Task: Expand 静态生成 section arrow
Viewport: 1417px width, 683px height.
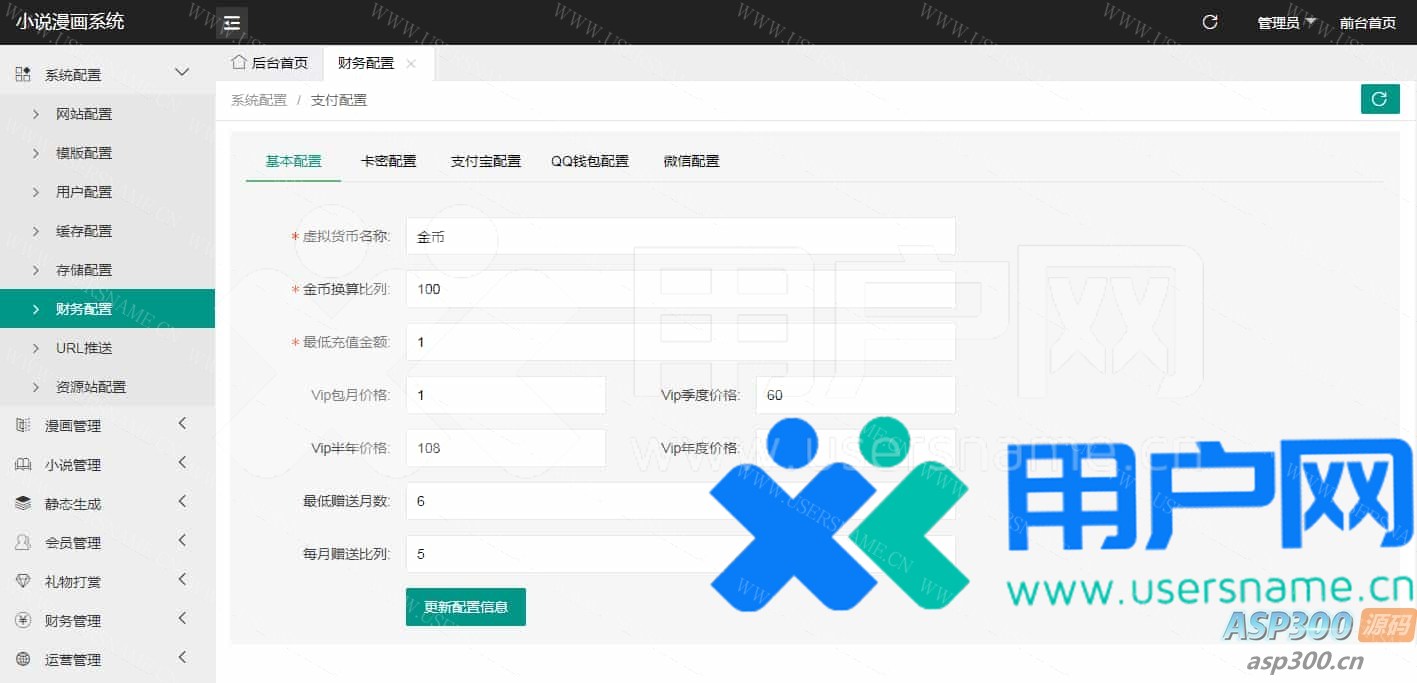Action: (182, 502)
